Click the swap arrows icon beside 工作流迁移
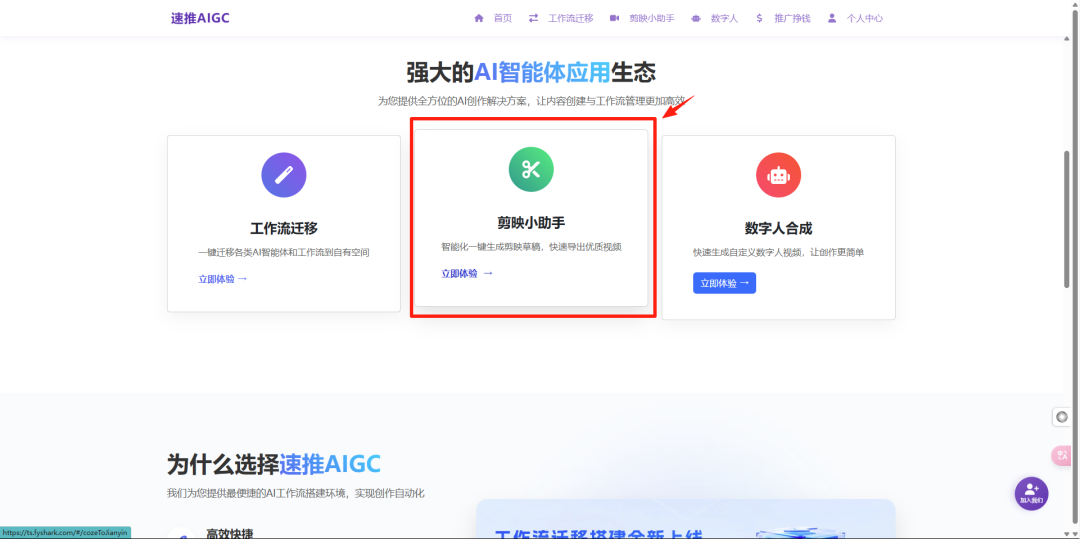The image size is (1080, 539). pos(533,19)
